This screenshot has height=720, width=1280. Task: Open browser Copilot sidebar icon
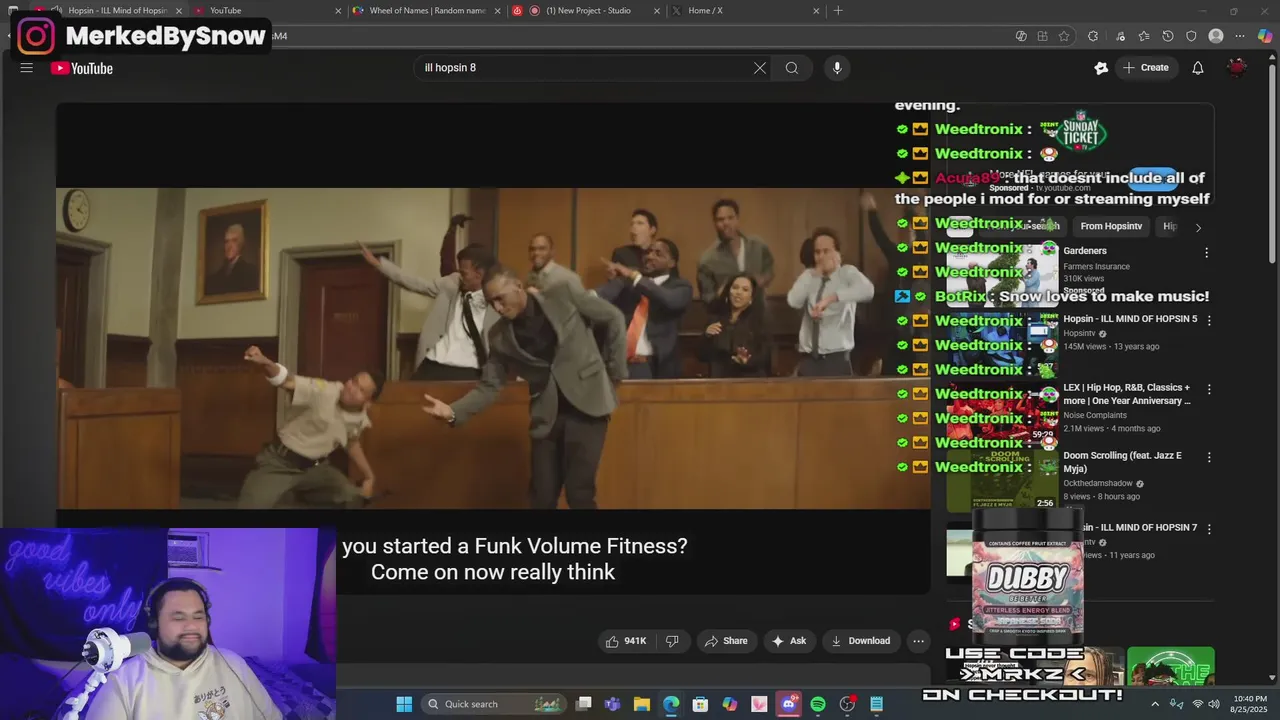tap(1265, 36)
